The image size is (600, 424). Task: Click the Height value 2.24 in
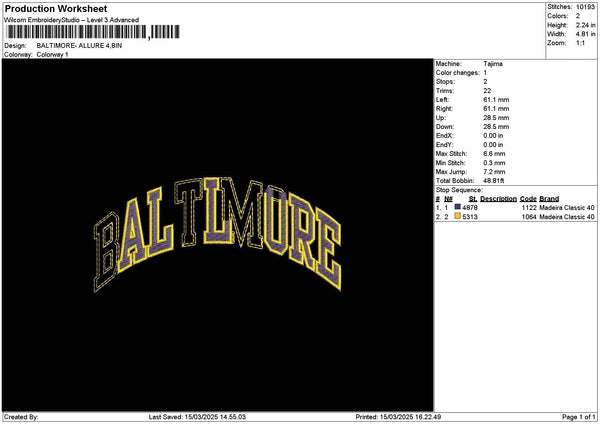click(x=585, y=25)
